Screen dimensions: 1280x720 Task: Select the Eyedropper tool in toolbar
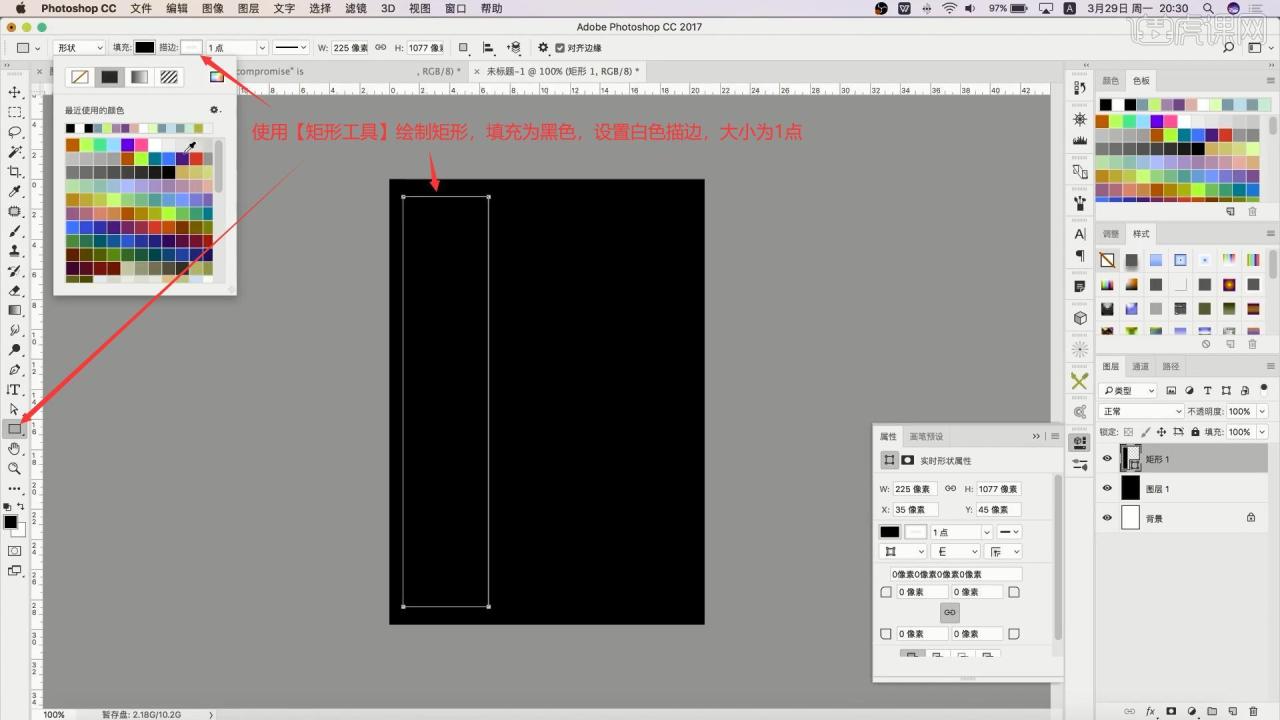pyautogui.click(x=15, y=191)
